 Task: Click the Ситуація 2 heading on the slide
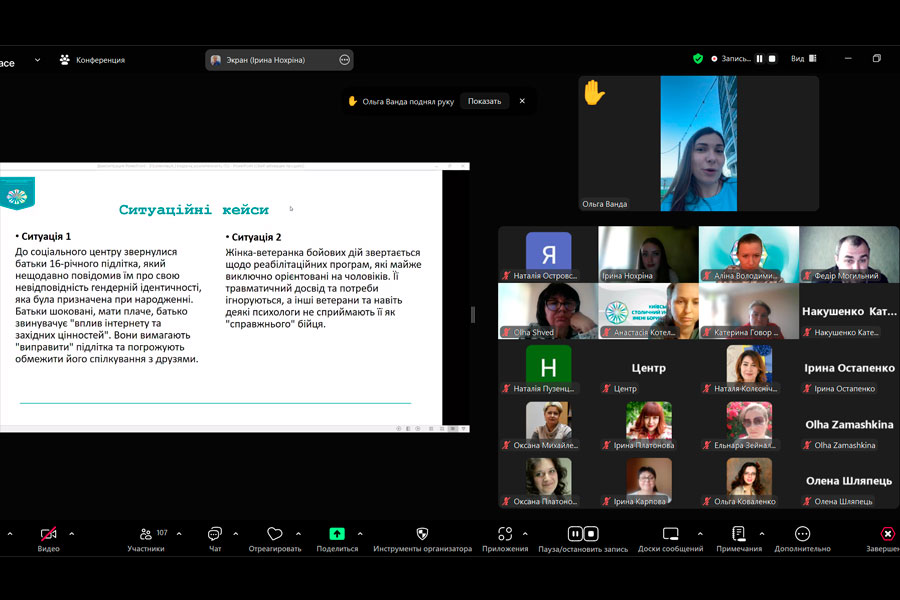click(256, 237)
